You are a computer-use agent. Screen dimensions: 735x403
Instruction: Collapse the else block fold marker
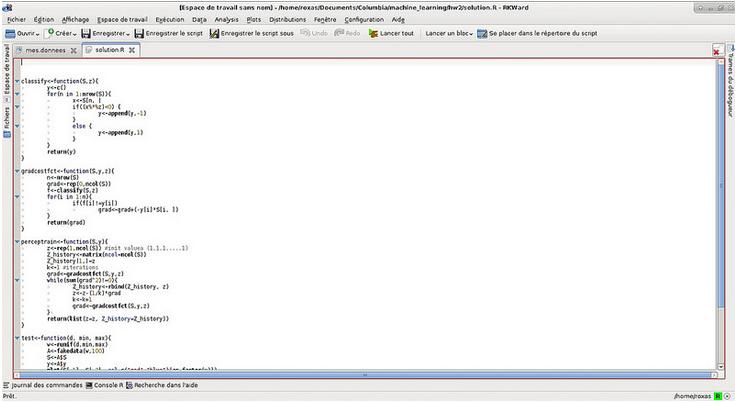click(x=17, y=126)
